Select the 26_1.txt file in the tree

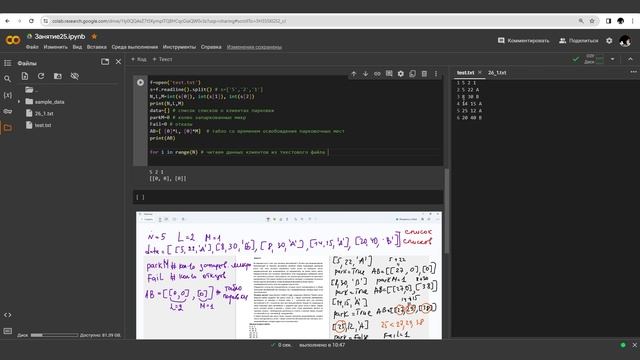click(44, 113)
